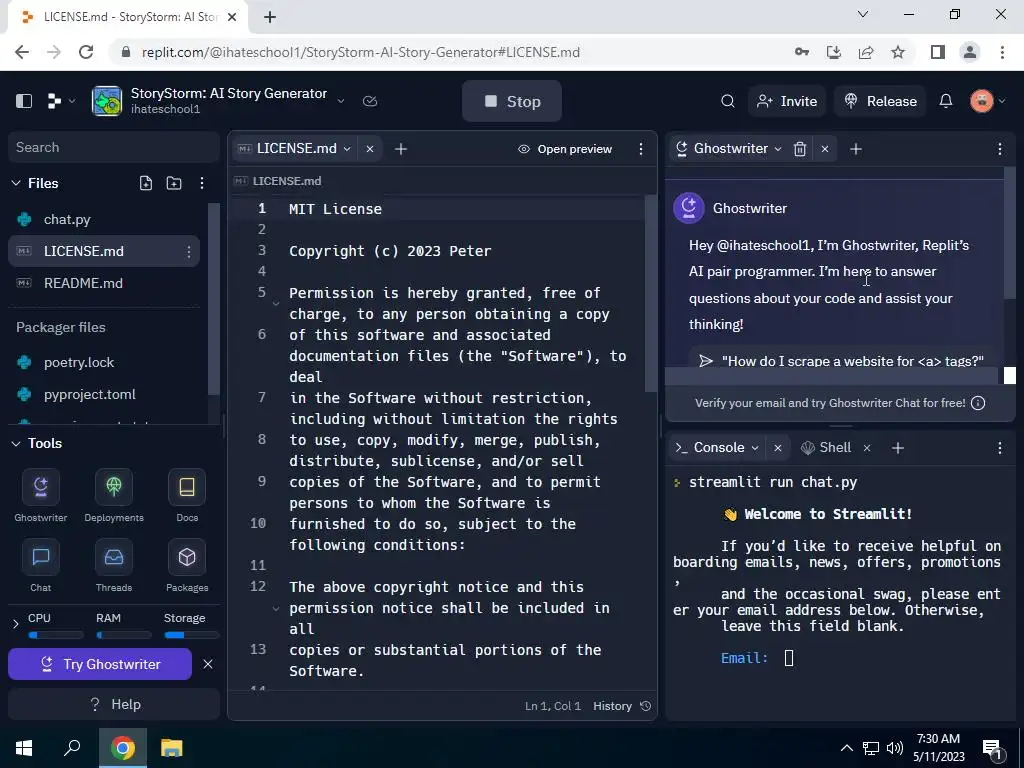Fold the code at line 12 chevron
This screenshot has width=1024, height=768.
(276, 609)
